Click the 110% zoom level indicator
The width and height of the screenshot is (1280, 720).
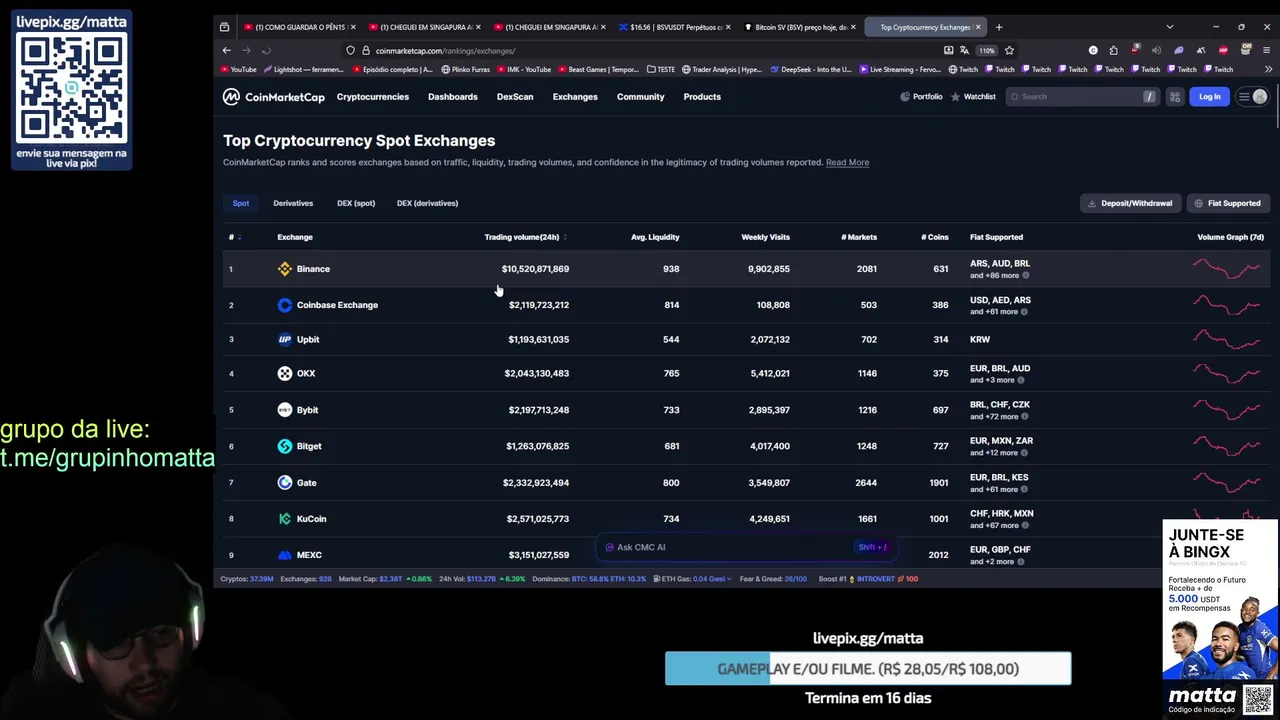(x=986, y=50)
